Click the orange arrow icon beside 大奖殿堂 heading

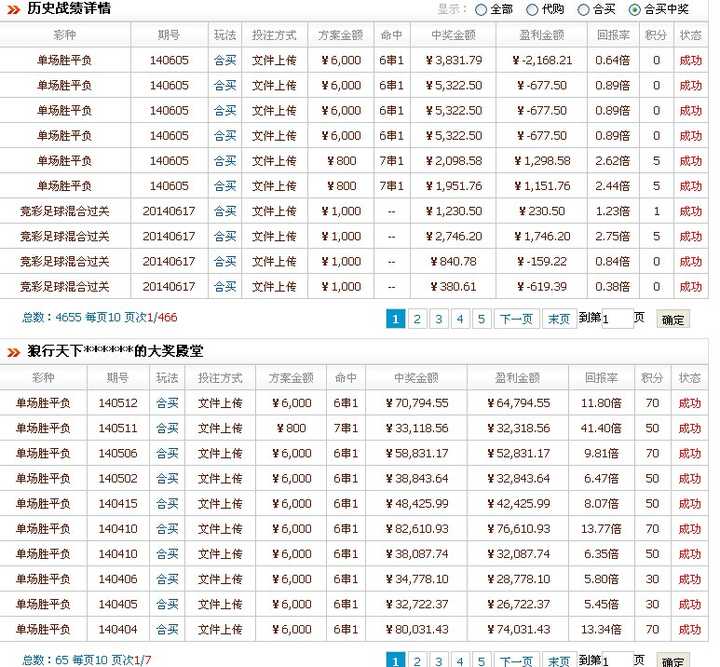click(x=14, y=352)
